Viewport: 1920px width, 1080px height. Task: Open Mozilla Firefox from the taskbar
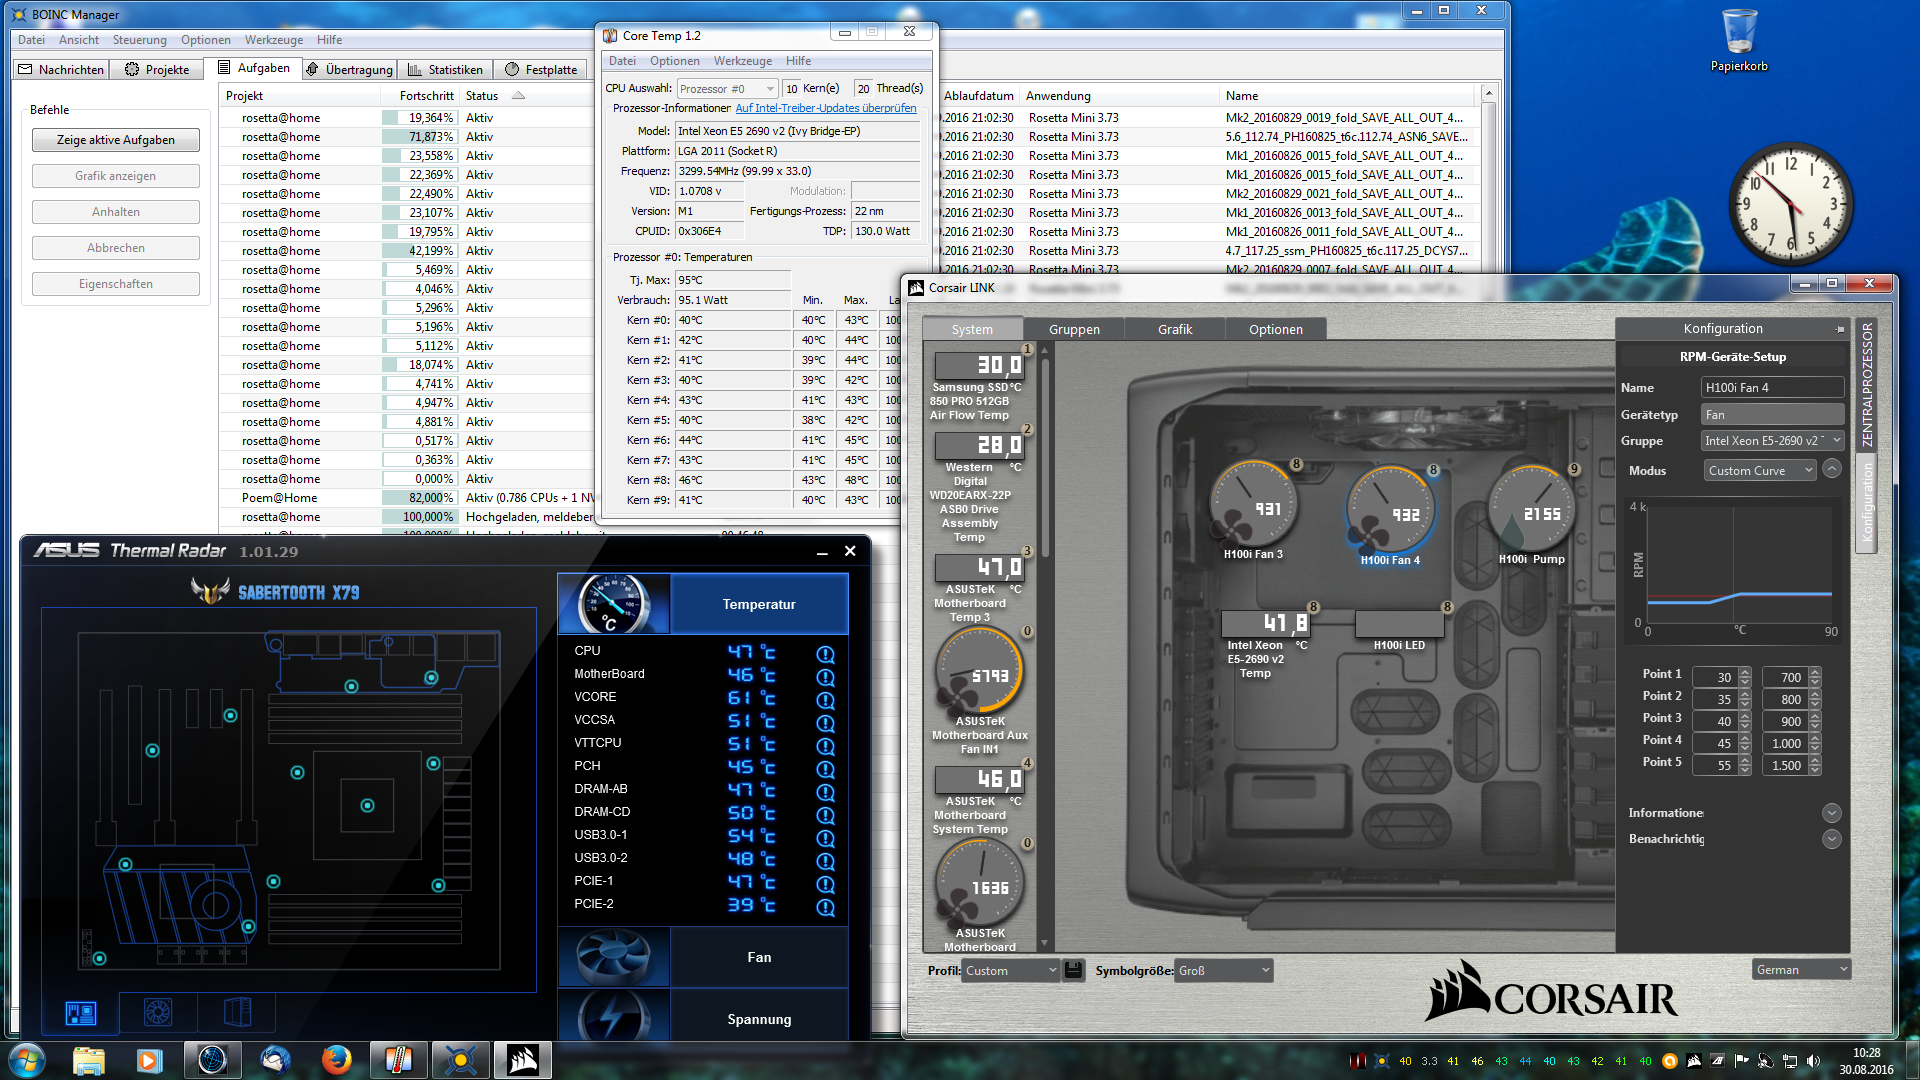tap(337, 1060)
